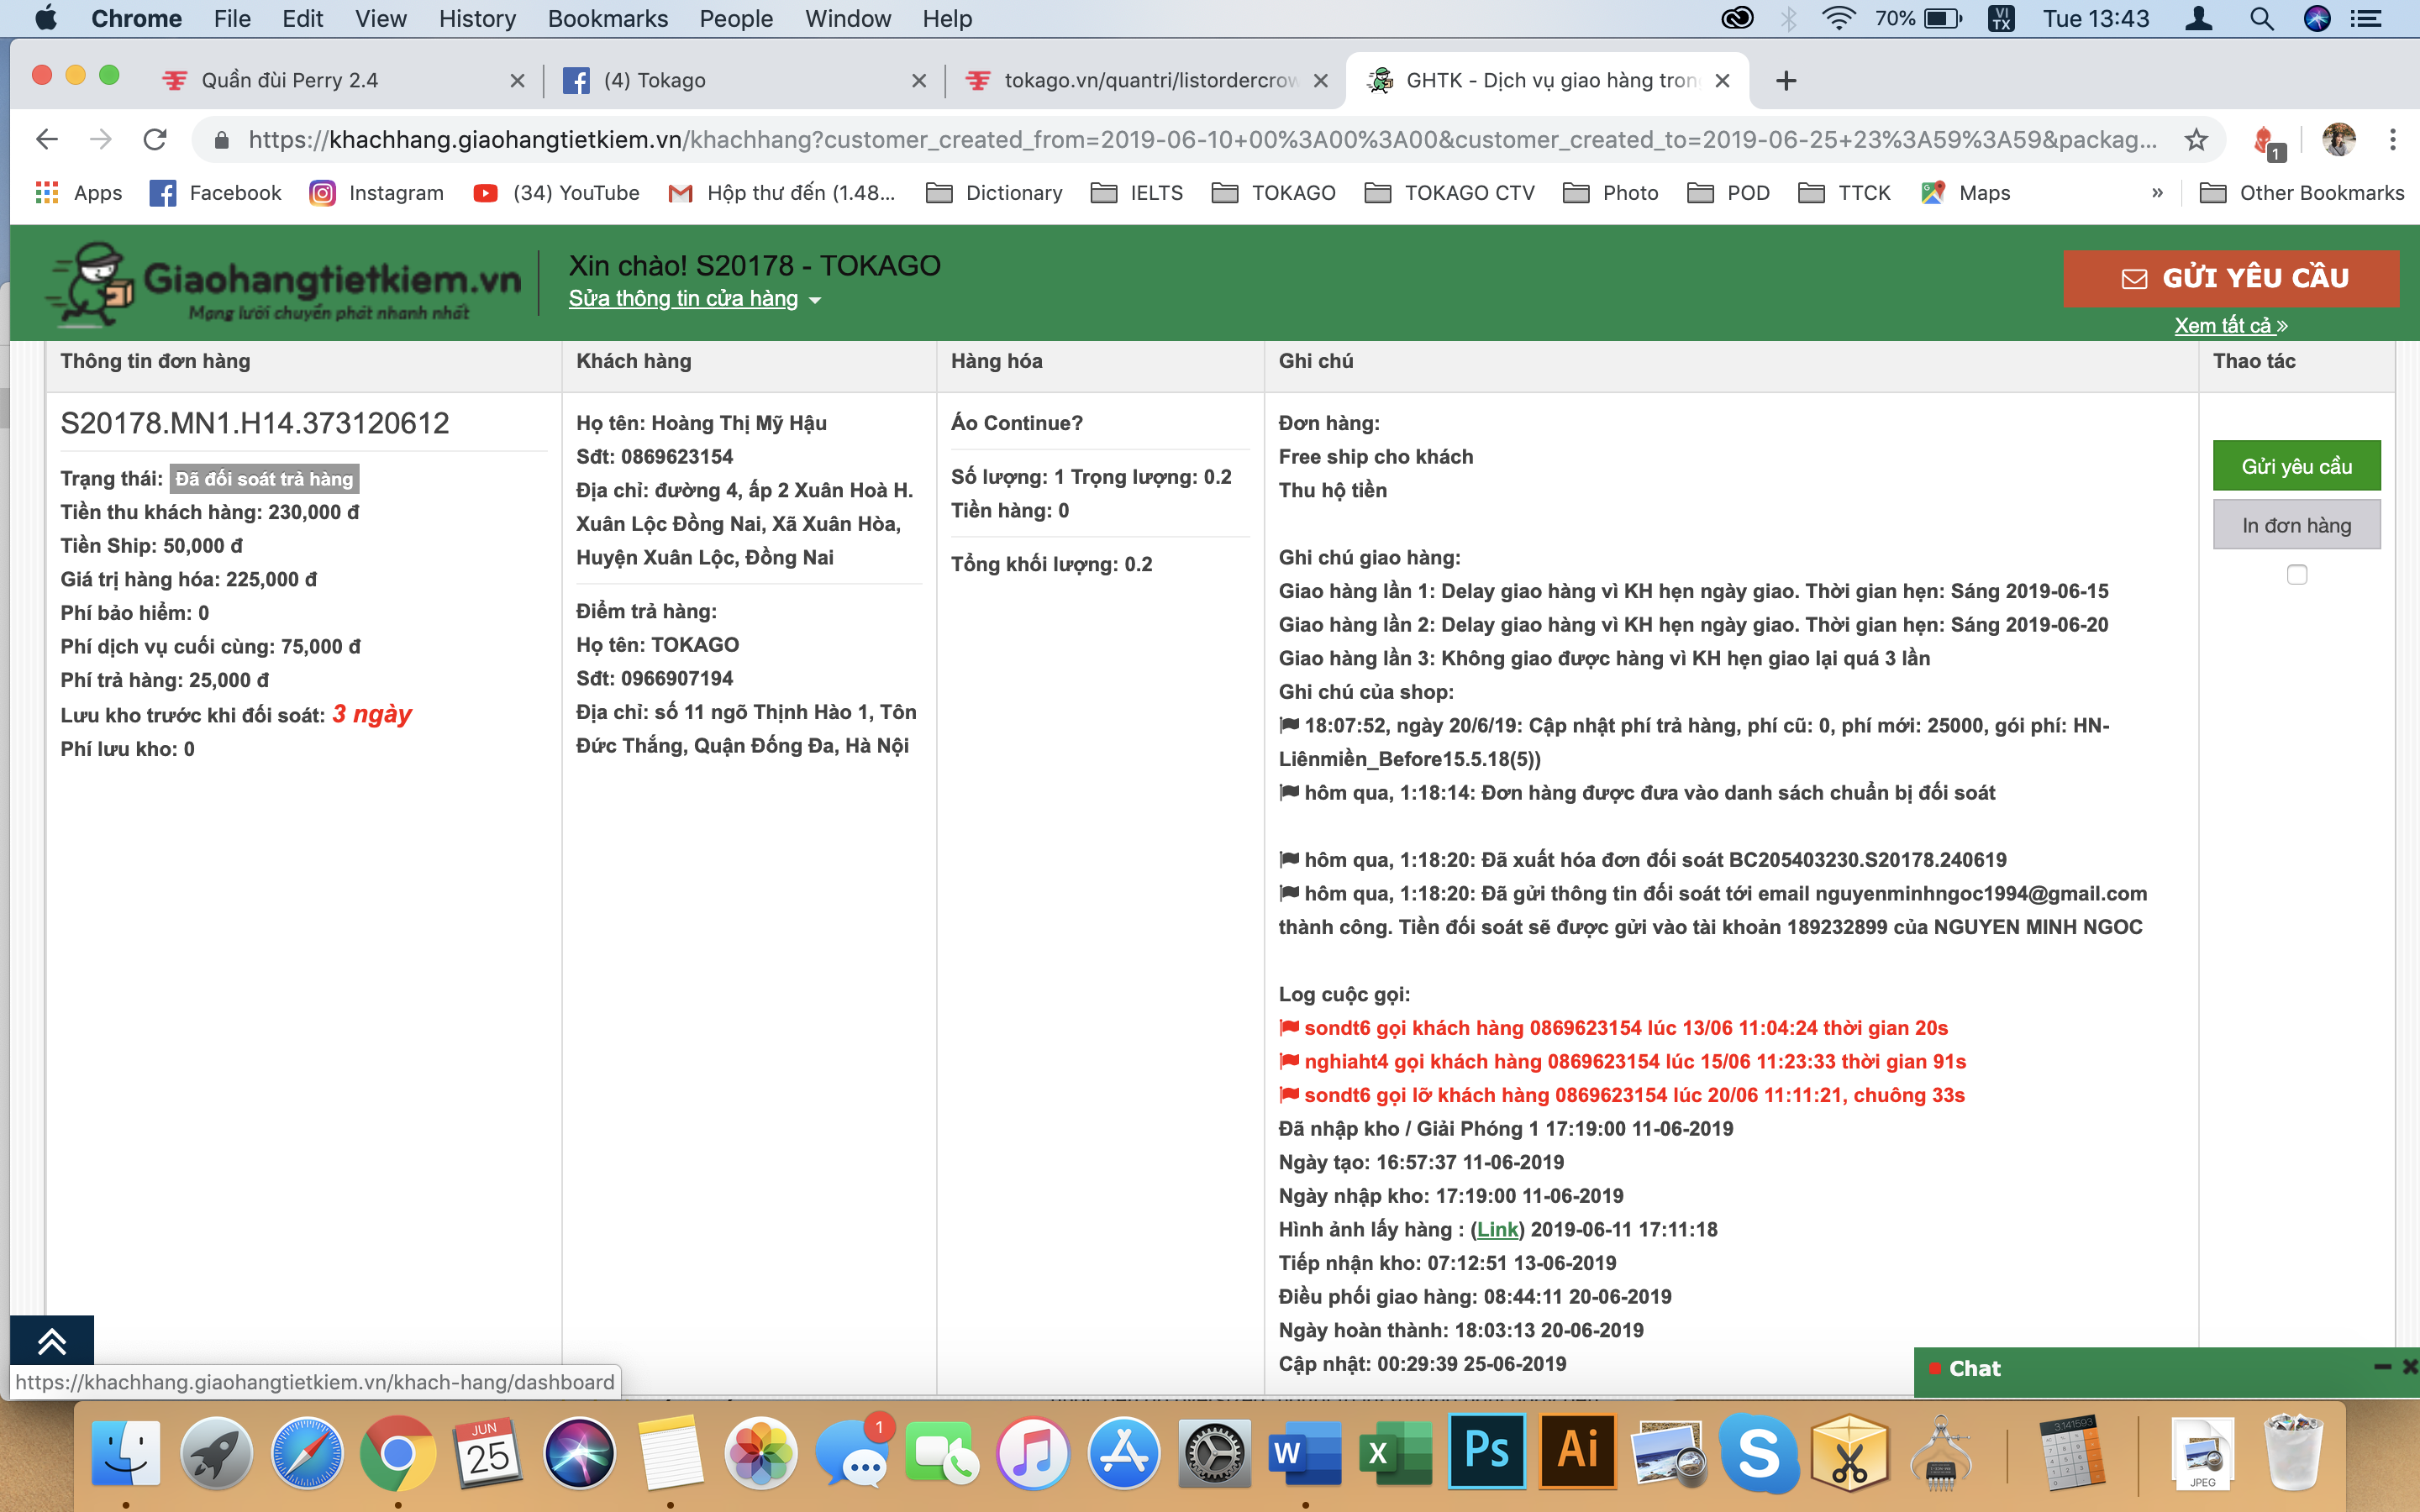Viewport: 2420px width, 1512px height.
Task: Open the Hình ảnh lấy hàng Link
Action: click(1497, 1229)
